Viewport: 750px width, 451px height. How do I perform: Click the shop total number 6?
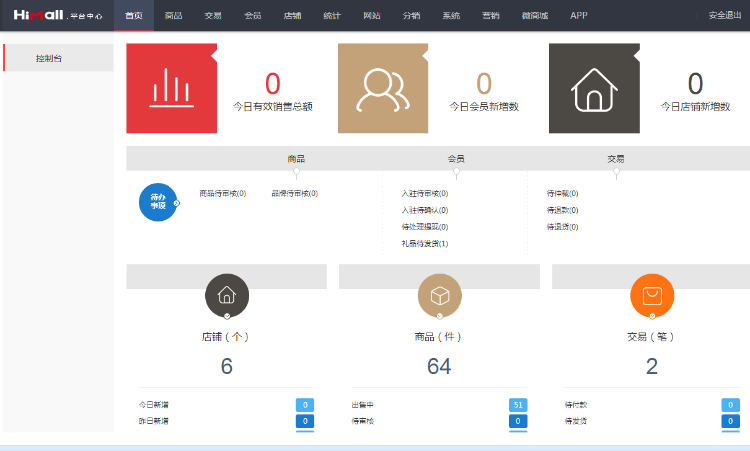227,366
